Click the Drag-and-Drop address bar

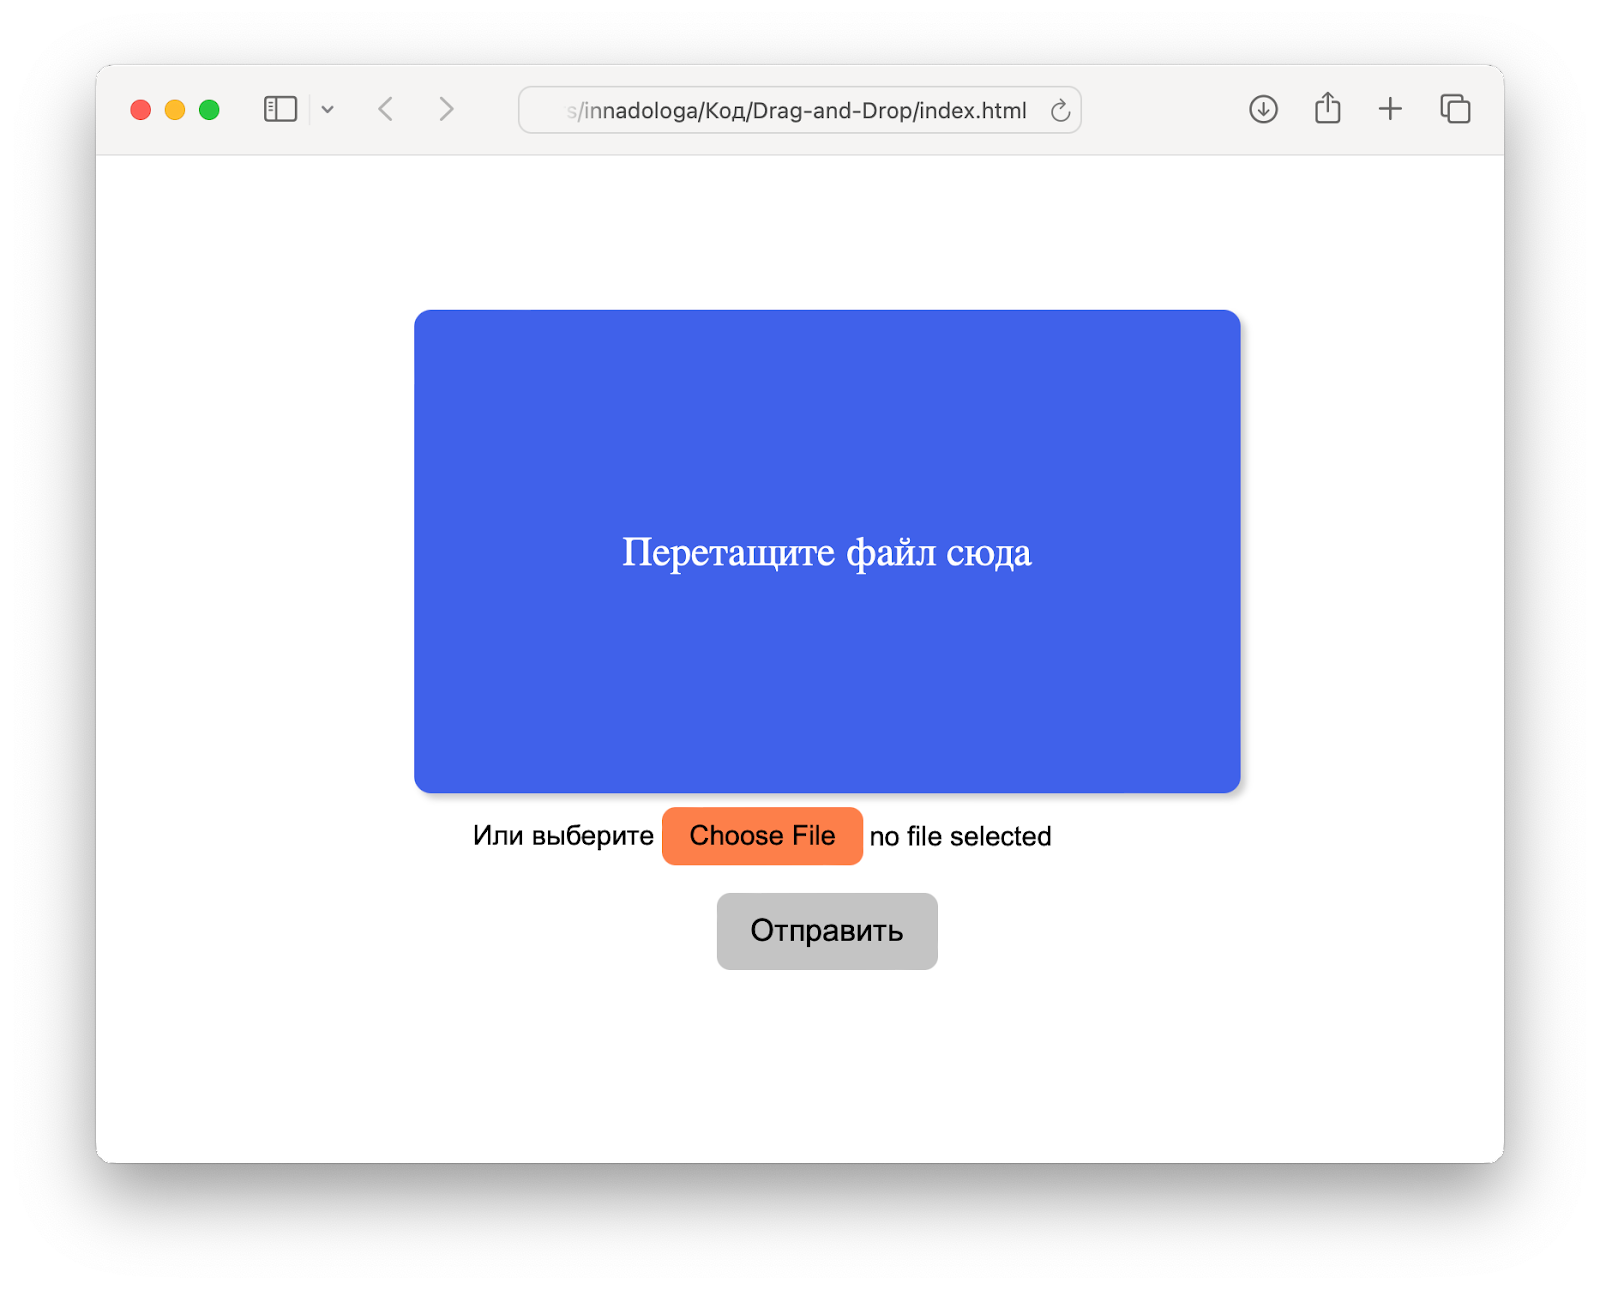point(797,110)
